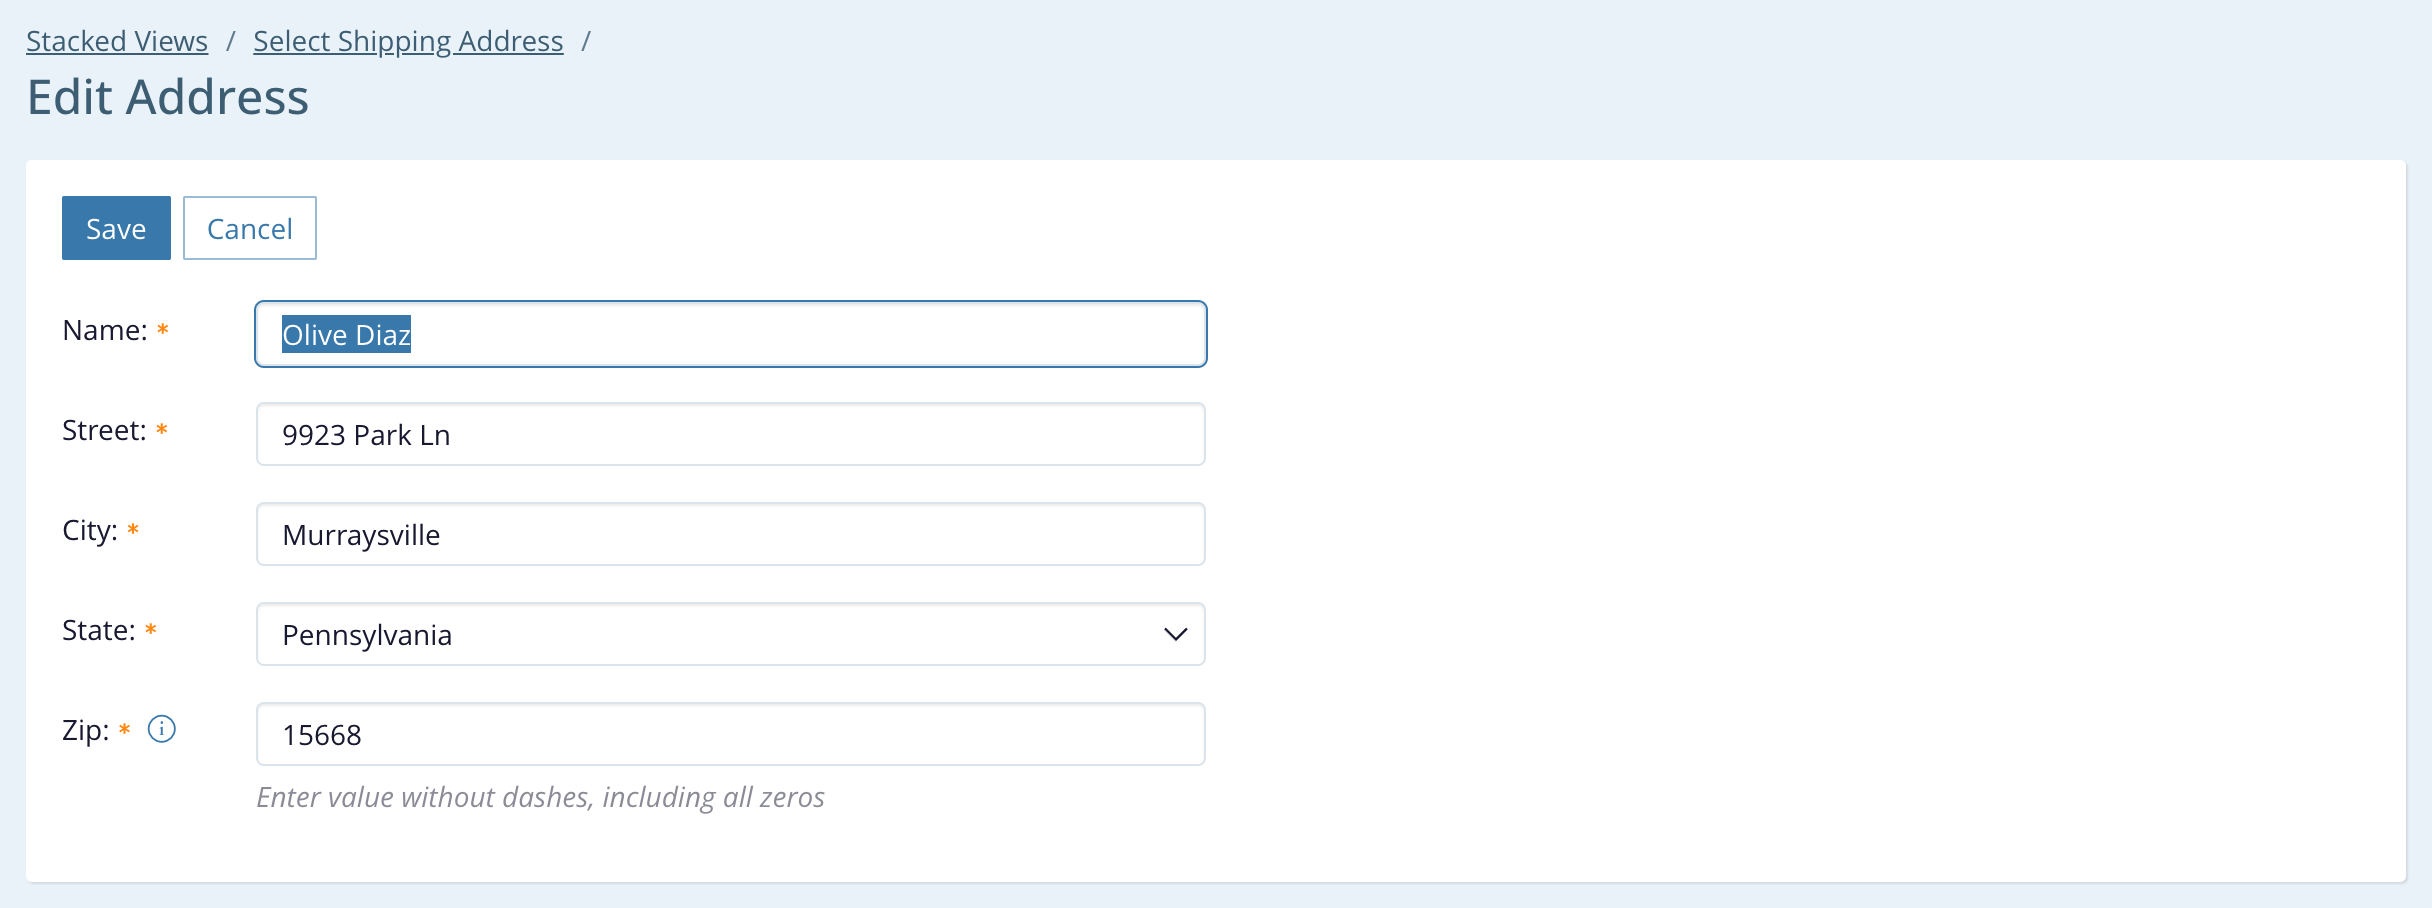Go to Stacked Views breadcrumb link
Screen dimensions: 2432x908
pyautogui.click(x=117, y=41)
